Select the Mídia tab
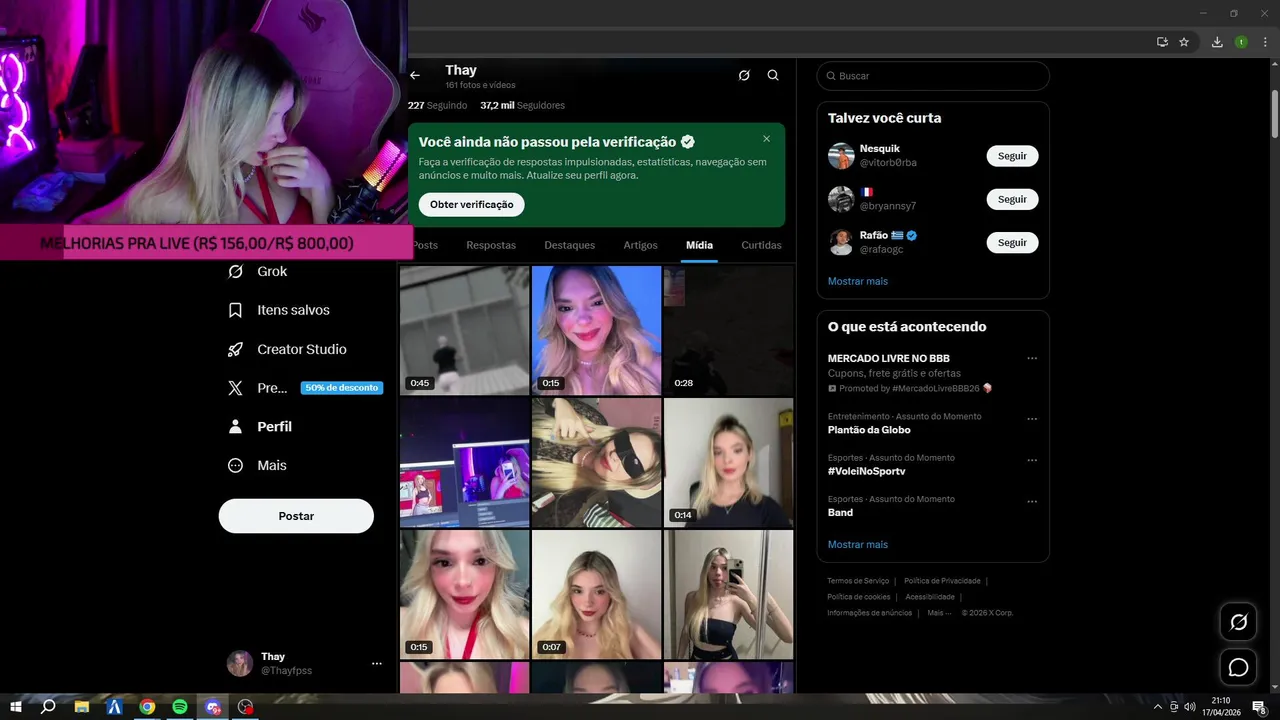Viewport: 1280px width, 720px height. point(699,245)
